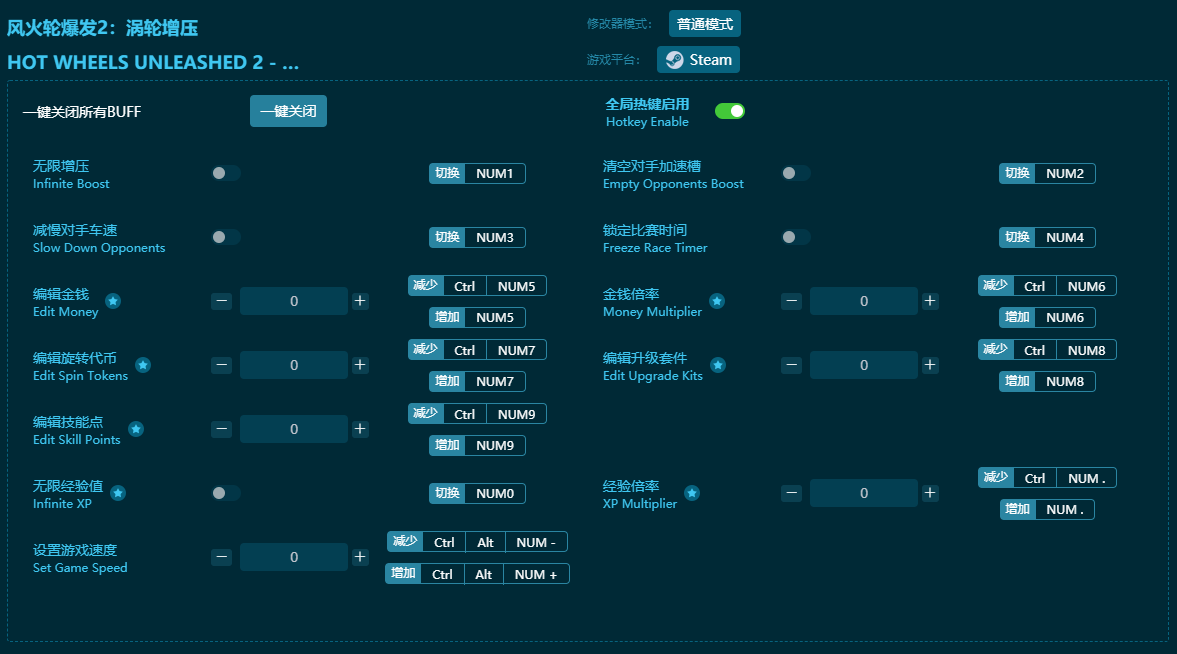1177x654 pixels.
Task: Select the Steam platform button
Action: coord(698,60)
